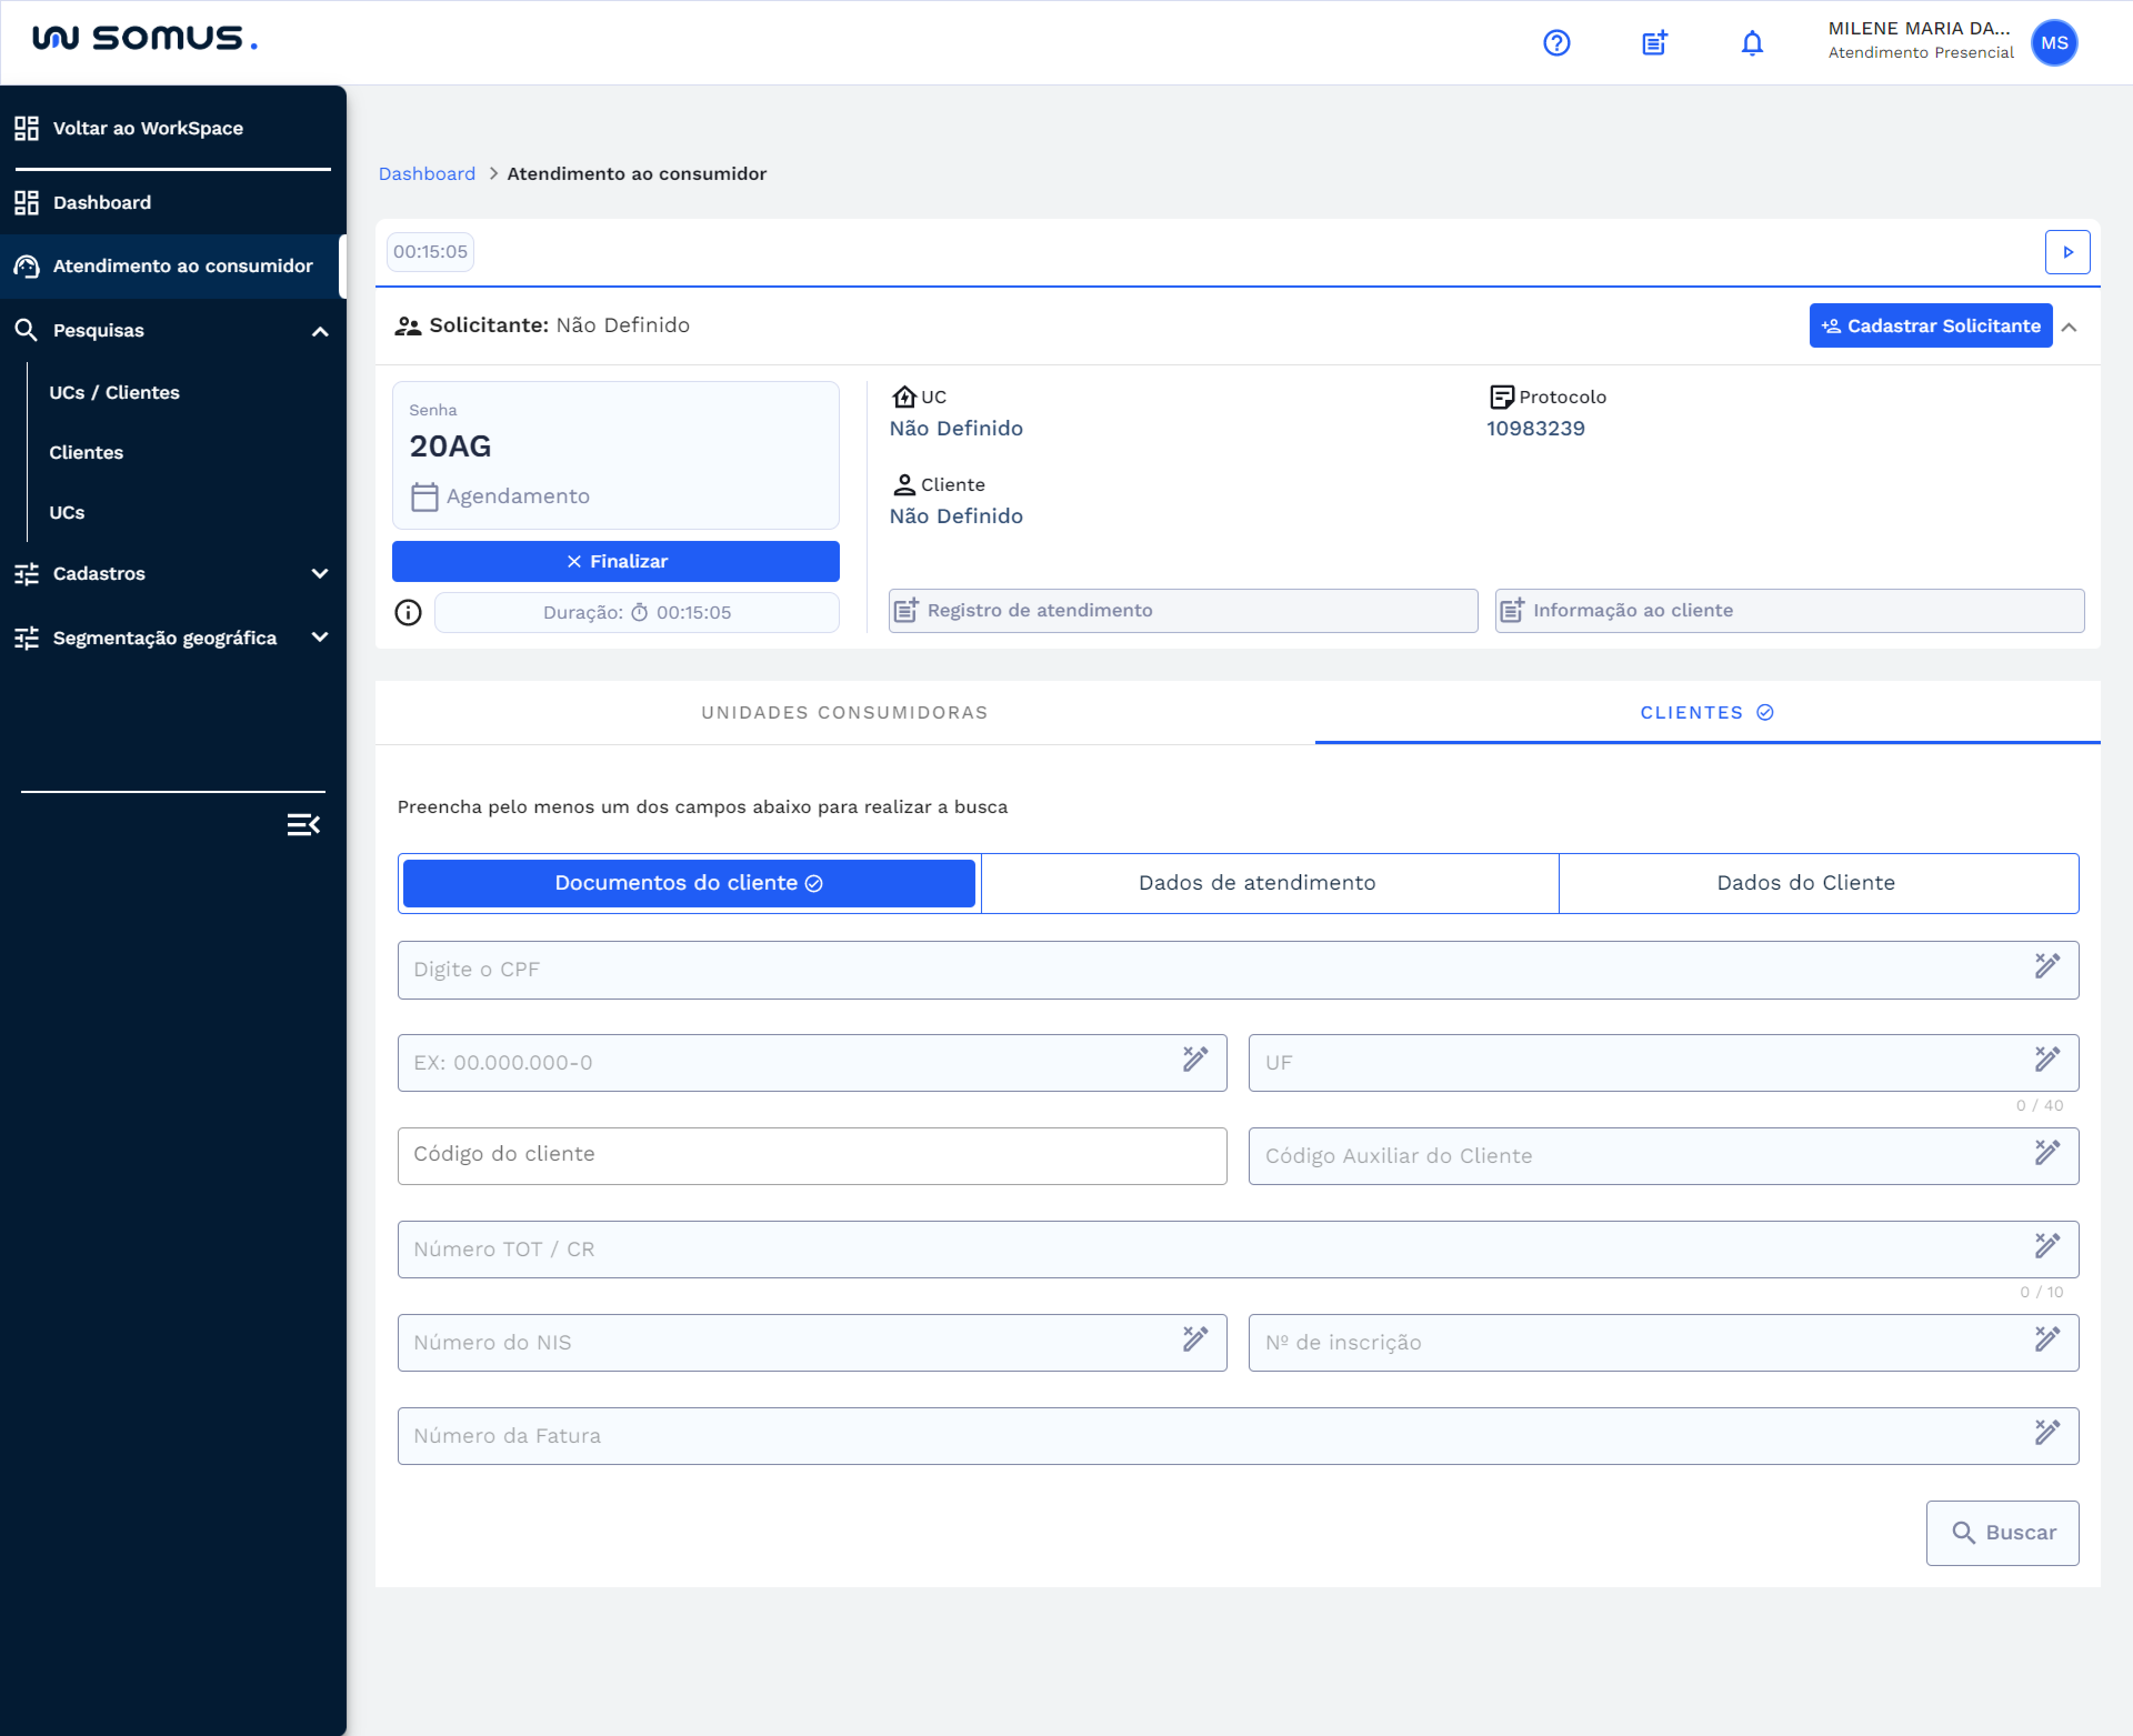Expand the Cadastros sidebar menu
The image size is (2133, 1736).
click(320, 574)
